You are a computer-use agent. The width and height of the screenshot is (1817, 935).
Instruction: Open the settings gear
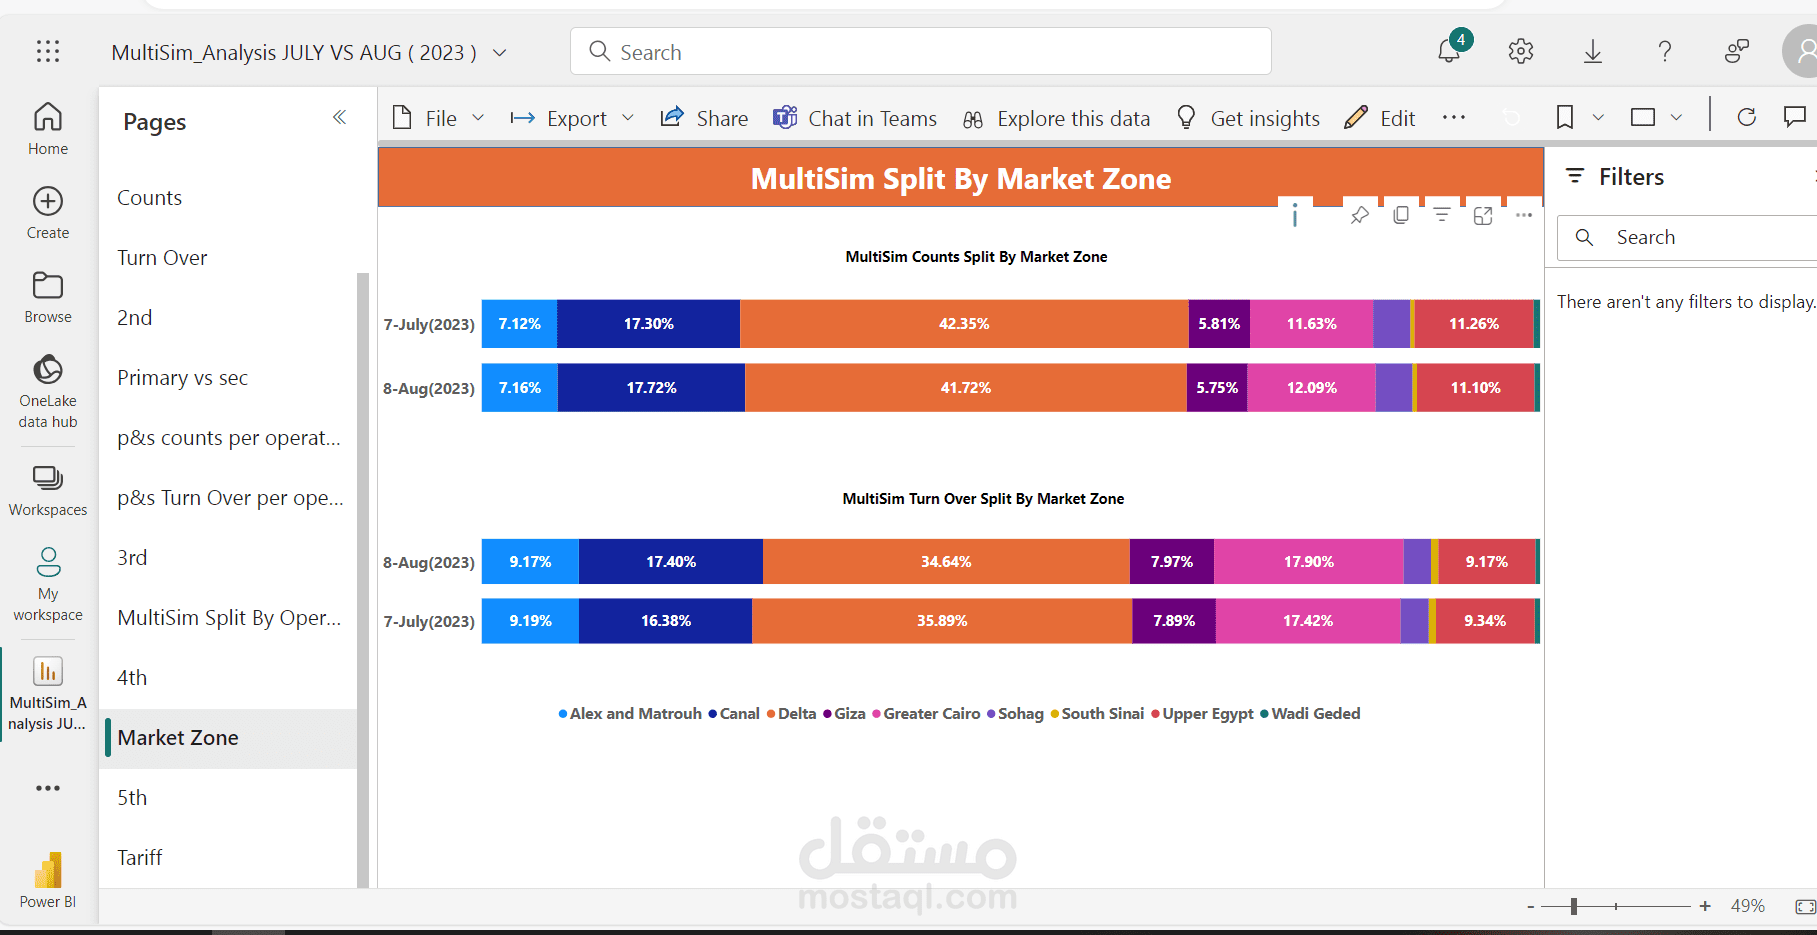[x=1521, y=51]
